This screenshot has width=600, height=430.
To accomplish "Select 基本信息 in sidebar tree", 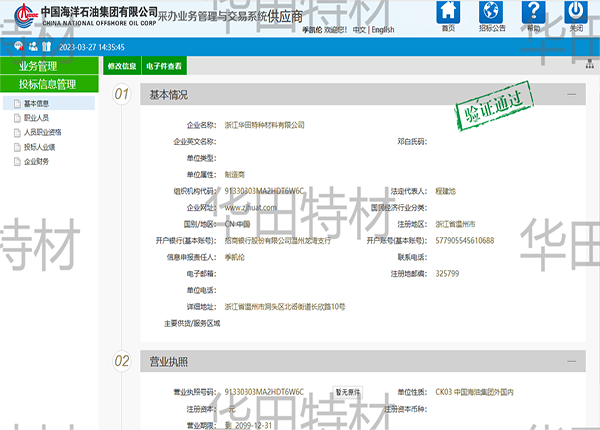I will (x=36, y=103).
